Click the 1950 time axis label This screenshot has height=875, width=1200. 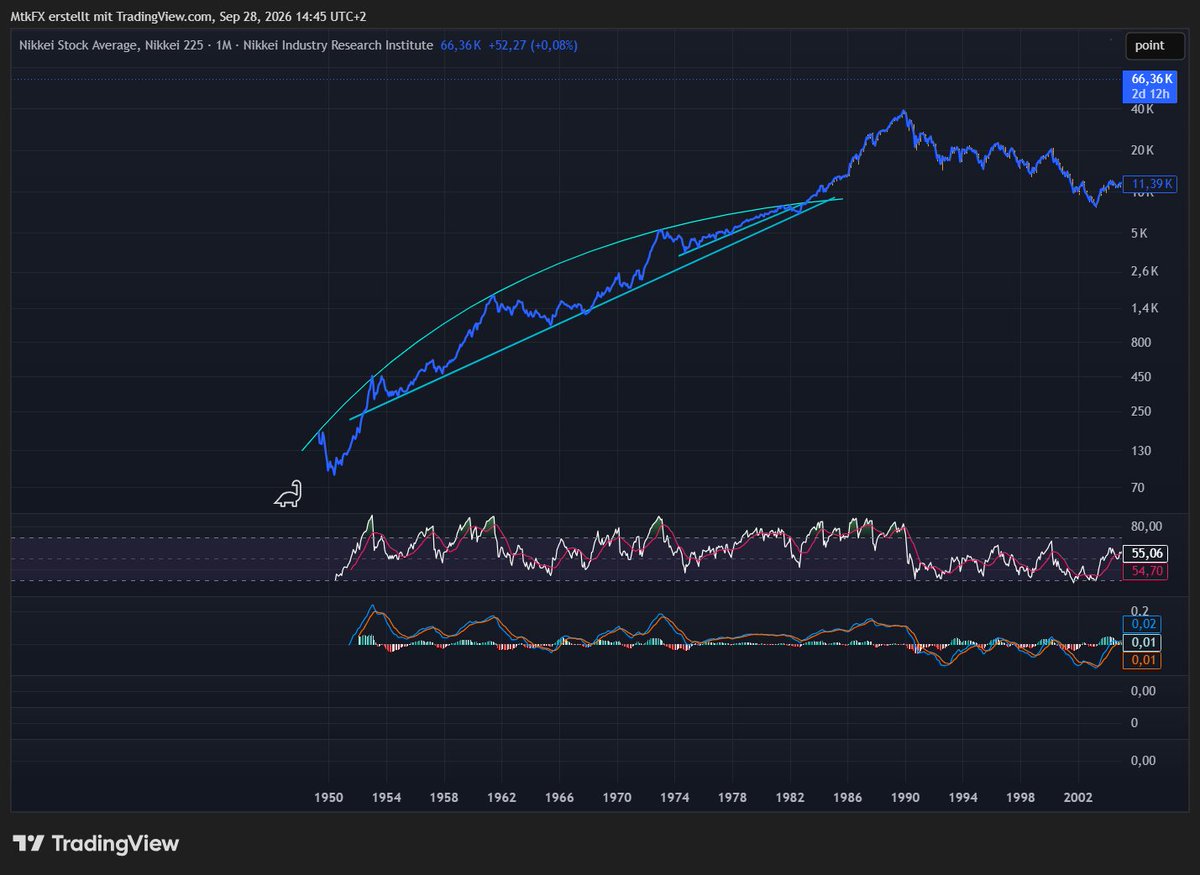point(329,797)
